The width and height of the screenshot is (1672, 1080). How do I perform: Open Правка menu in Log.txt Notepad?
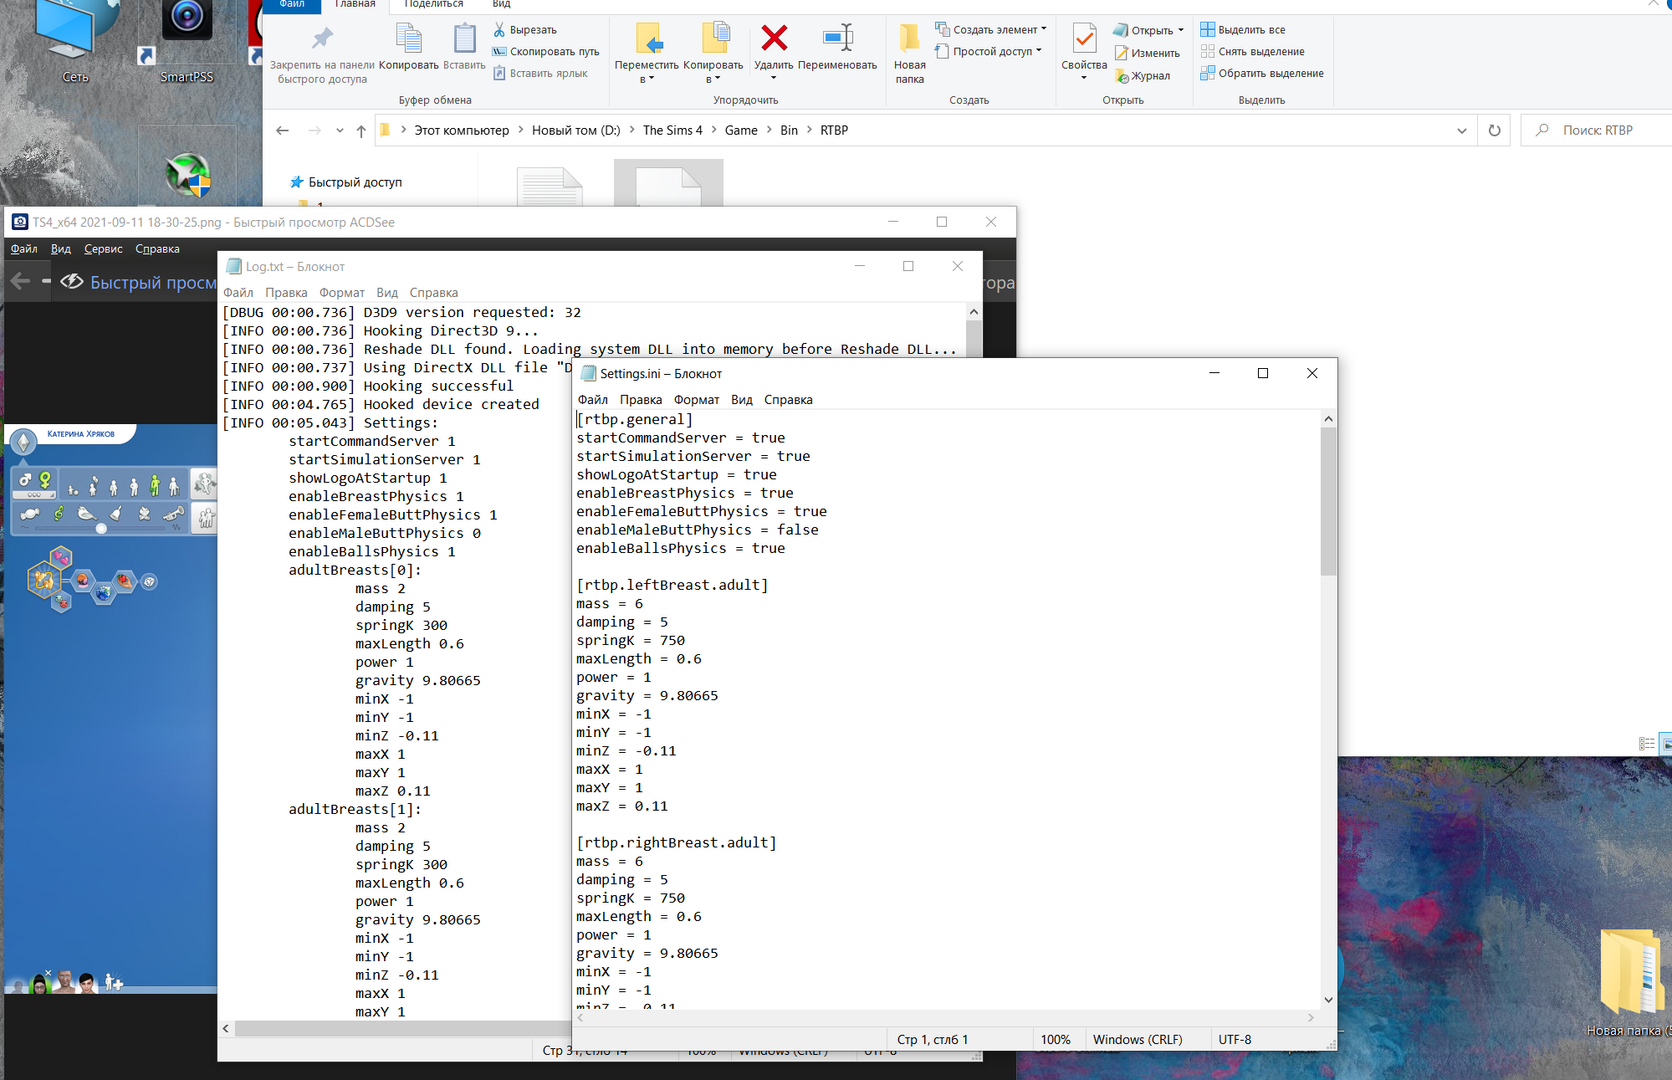point(286,293)
